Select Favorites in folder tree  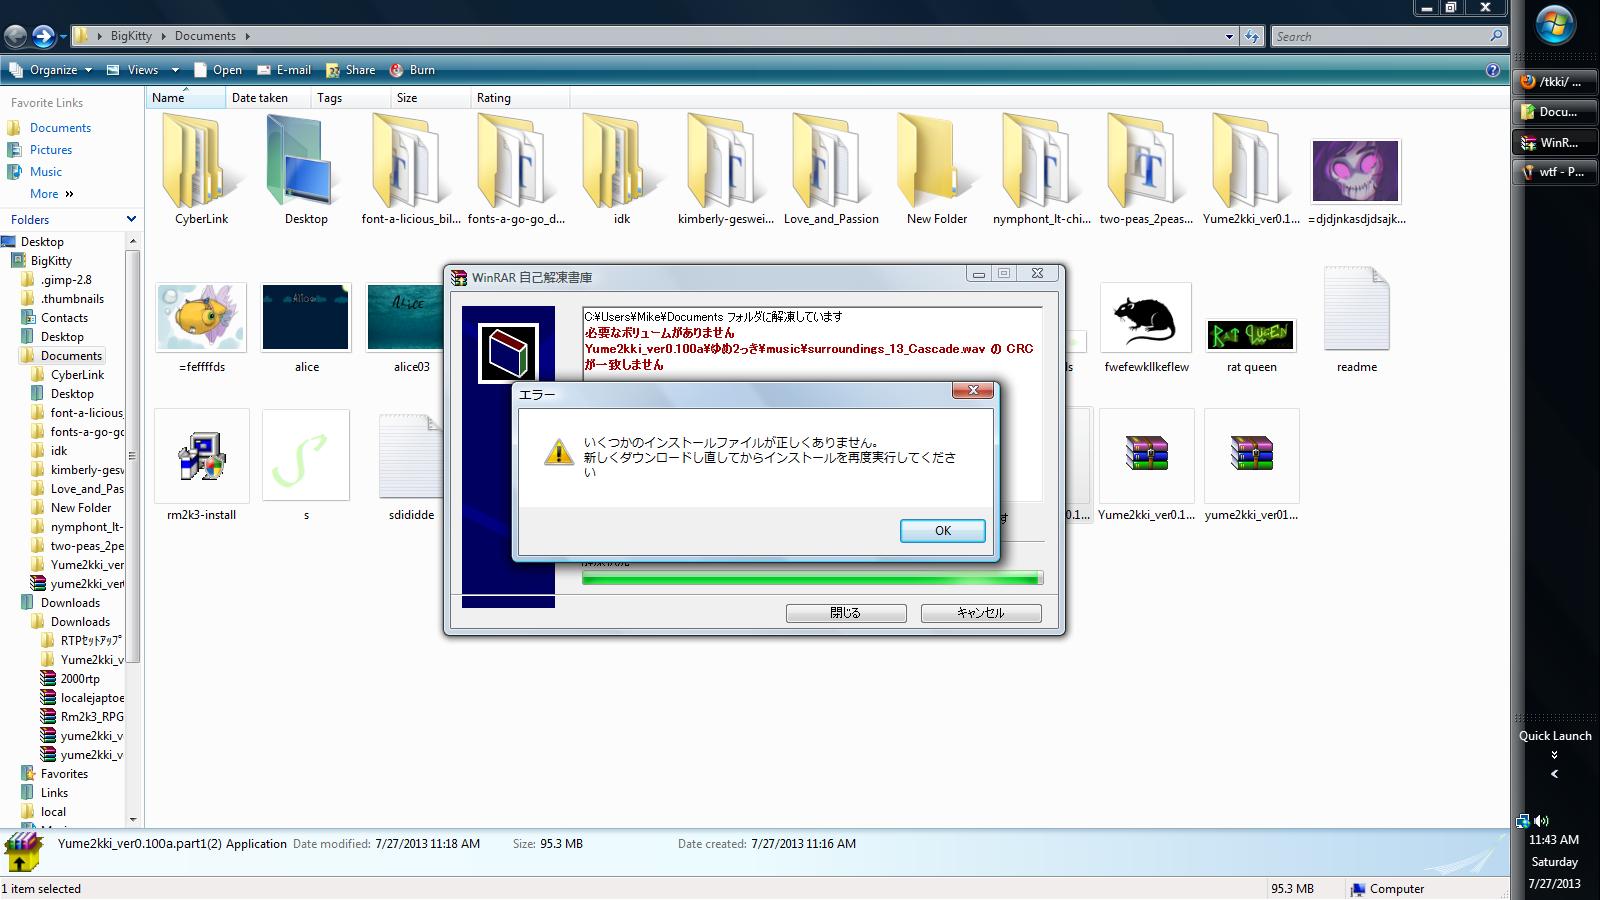coord(64,774)
